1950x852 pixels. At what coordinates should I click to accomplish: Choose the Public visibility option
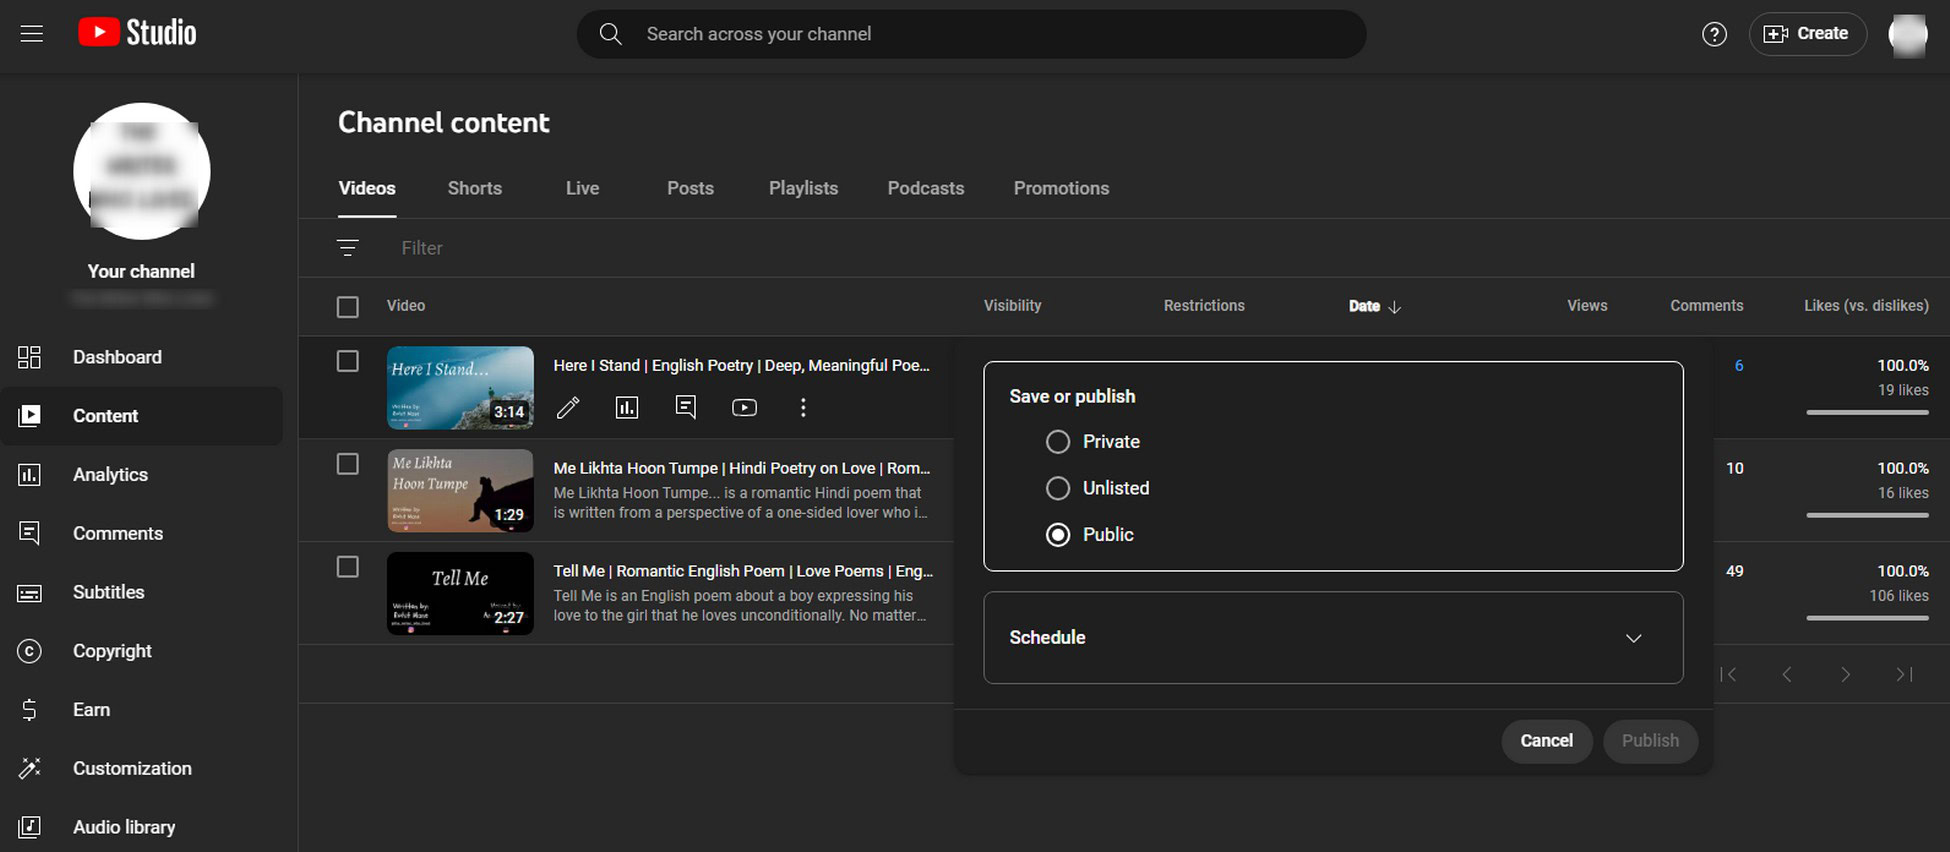[1058, 535]
